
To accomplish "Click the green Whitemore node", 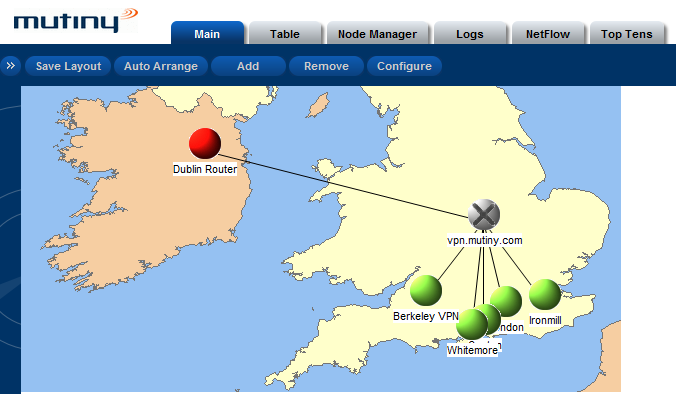I will tap(472, 324).
